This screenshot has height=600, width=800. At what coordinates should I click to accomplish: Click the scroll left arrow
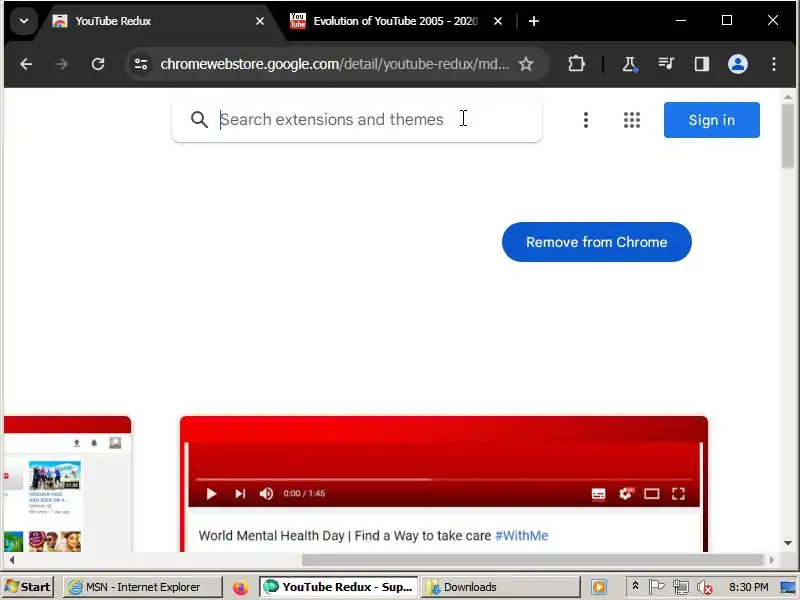point(12,560)
